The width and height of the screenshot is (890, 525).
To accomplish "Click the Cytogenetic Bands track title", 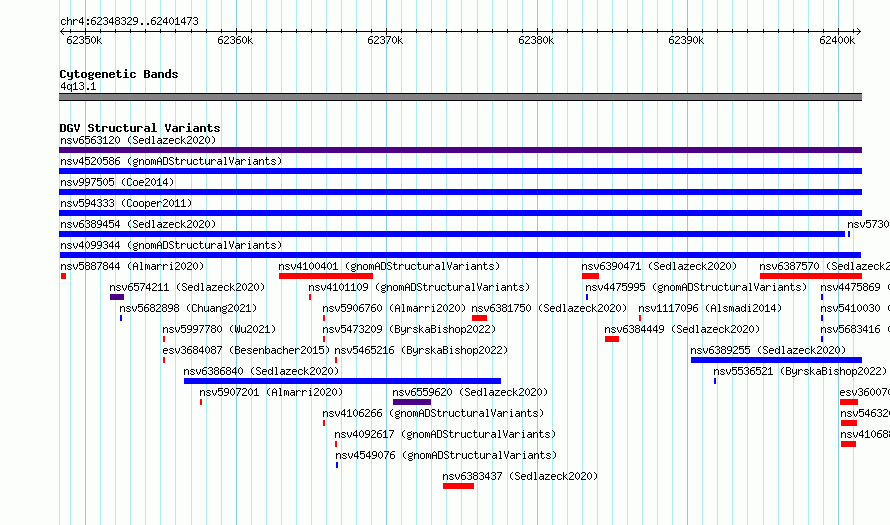I will point(119,74).
